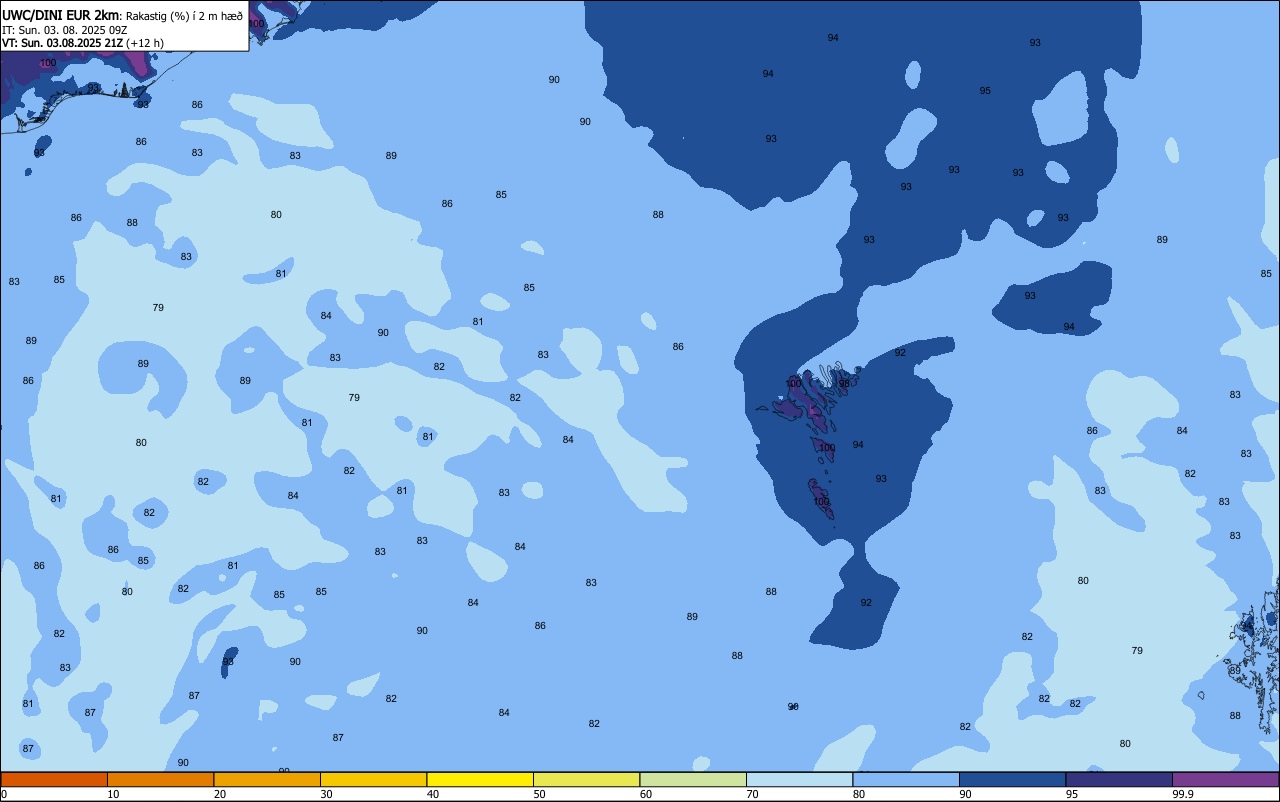This screenshot has height=802, width=1280.
Task: Click the purple legend swatch above 99.9
Action: click(1225, 779)
